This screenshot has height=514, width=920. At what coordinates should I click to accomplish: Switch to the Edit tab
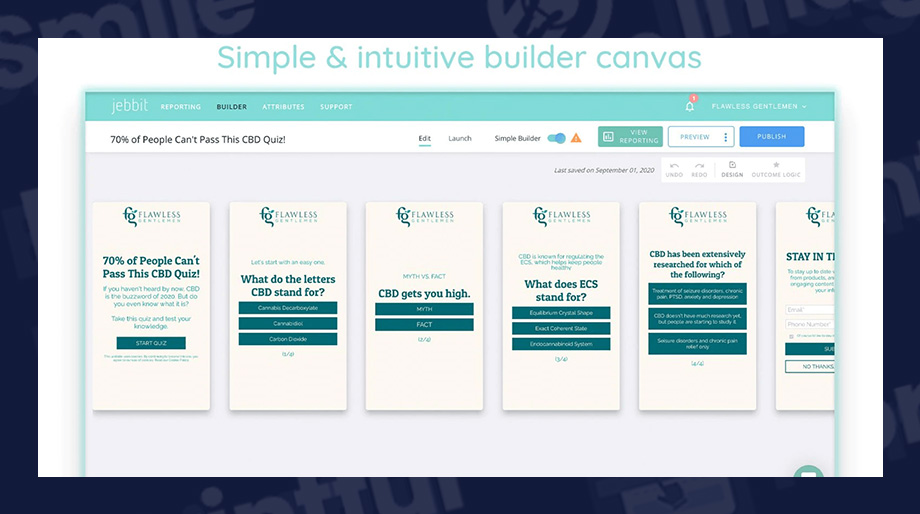425,138
